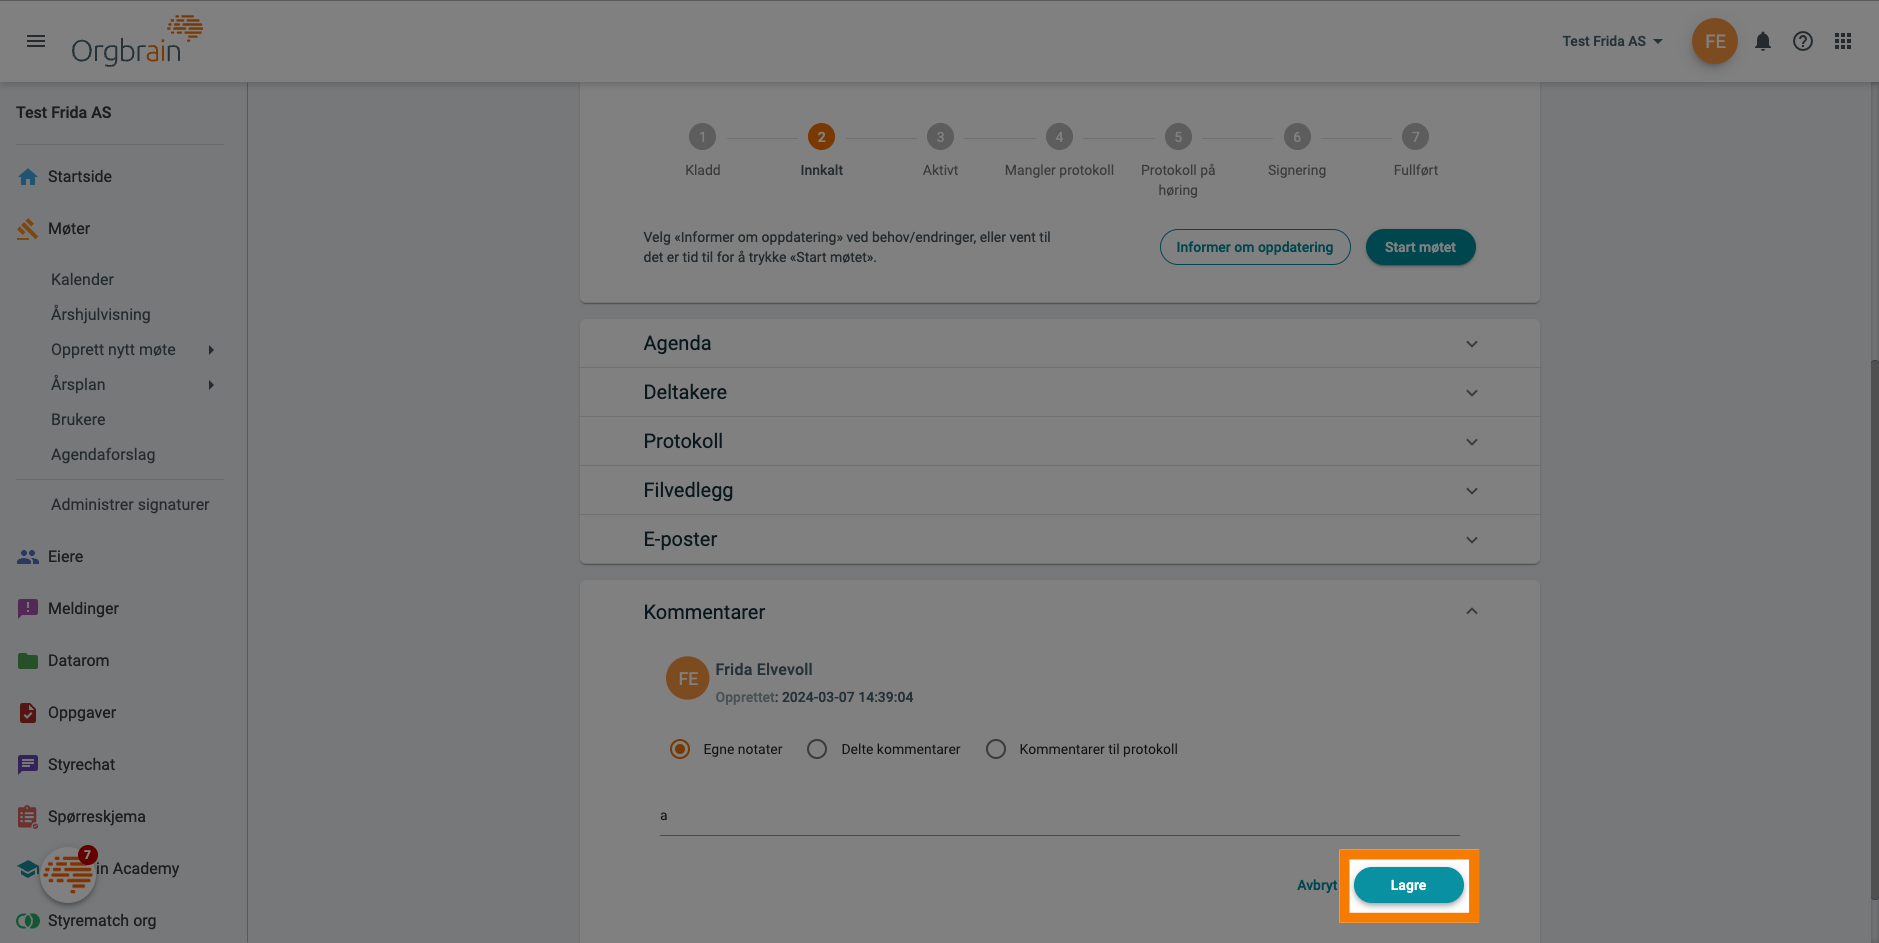The width and height of the screenshot is (1879, 943).
Task: Select Kommentarer til protokoll radio button
Action: [x=996, y=749]
